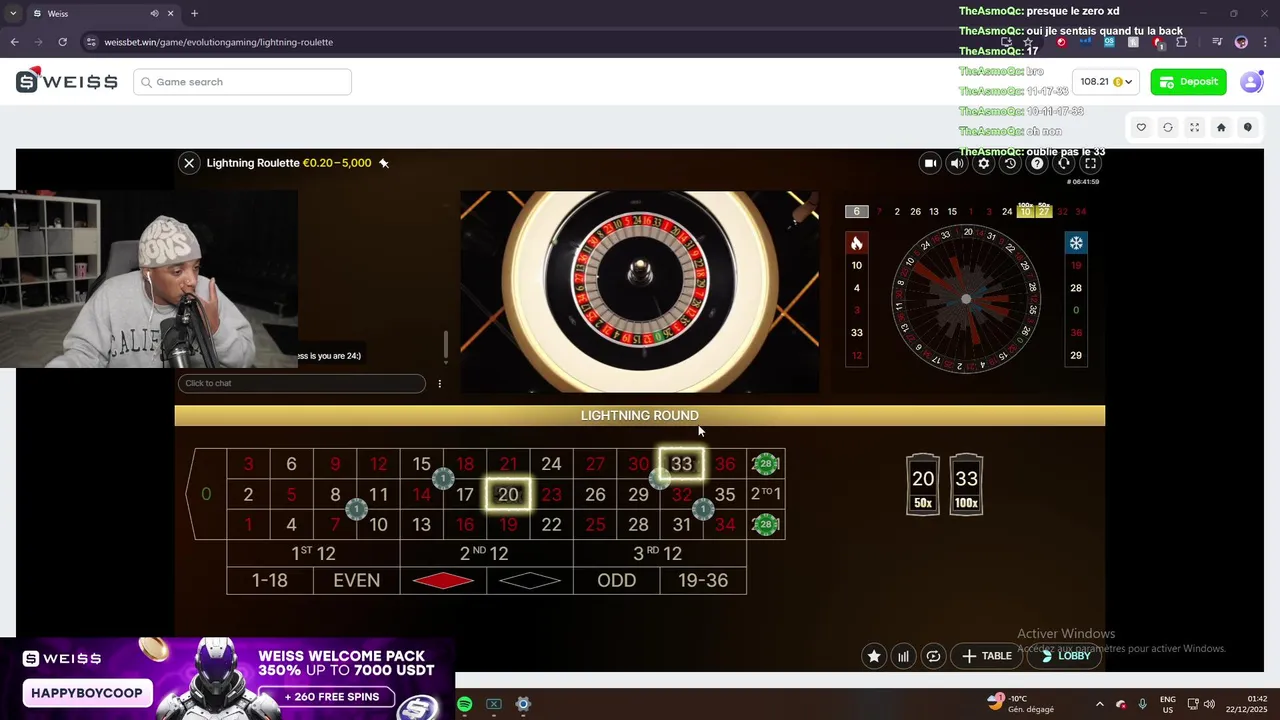Open the game help question mark

[x=1037, y=163]
